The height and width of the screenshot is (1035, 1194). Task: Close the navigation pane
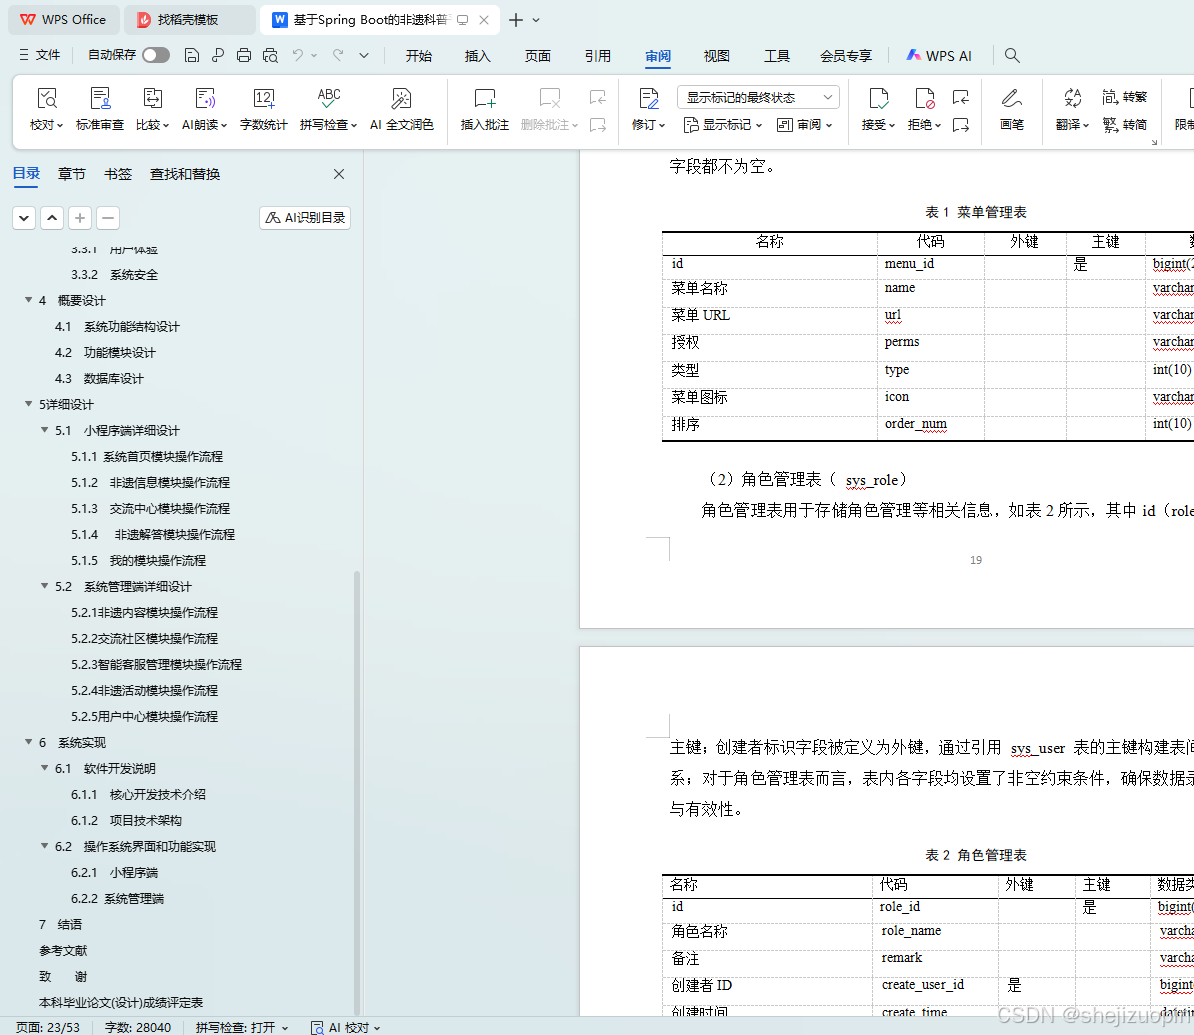click(339, 174)
